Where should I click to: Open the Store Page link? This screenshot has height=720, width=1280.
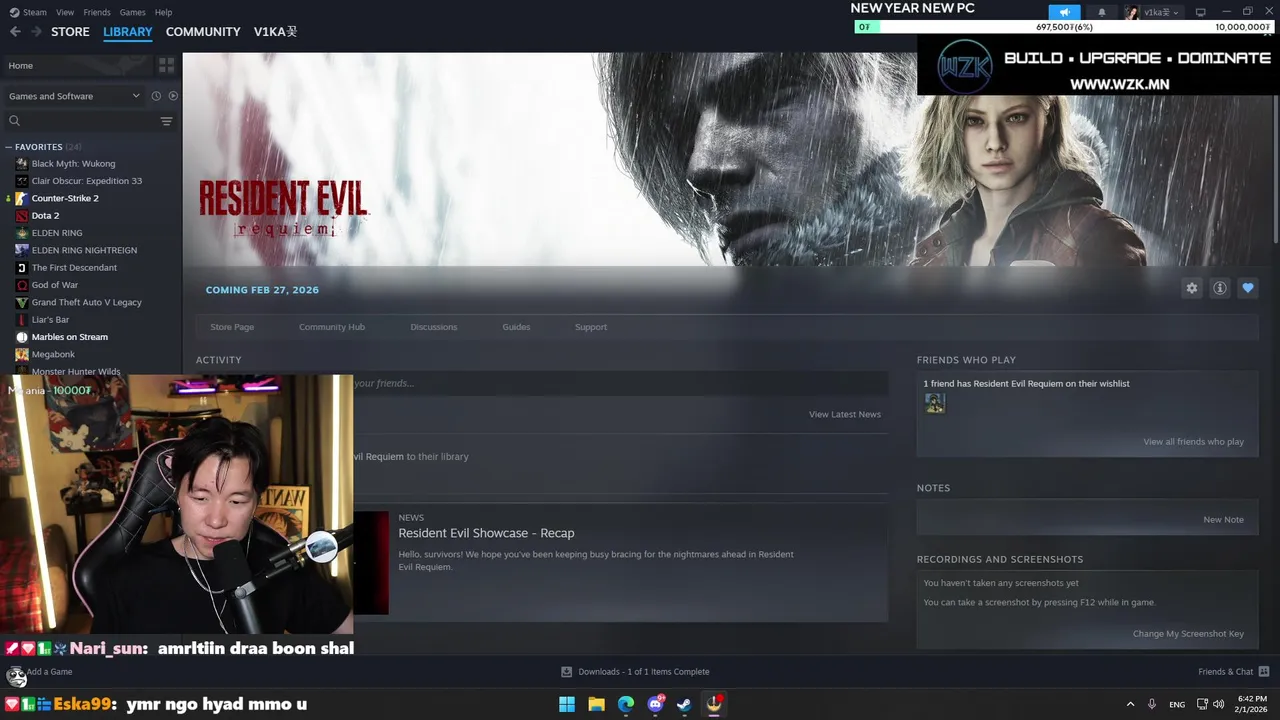232,327
